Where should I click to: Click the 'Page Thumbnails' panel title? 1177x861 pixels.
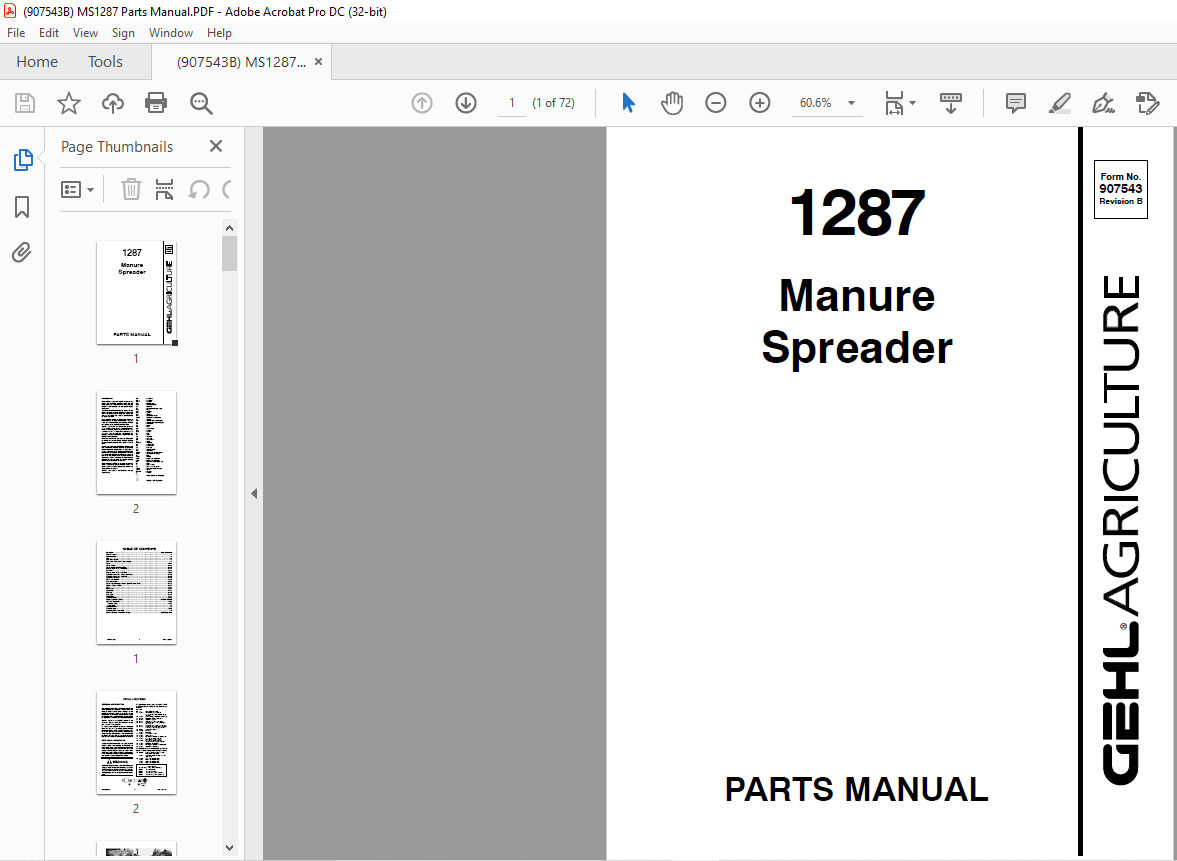click(x=117, y=147)
